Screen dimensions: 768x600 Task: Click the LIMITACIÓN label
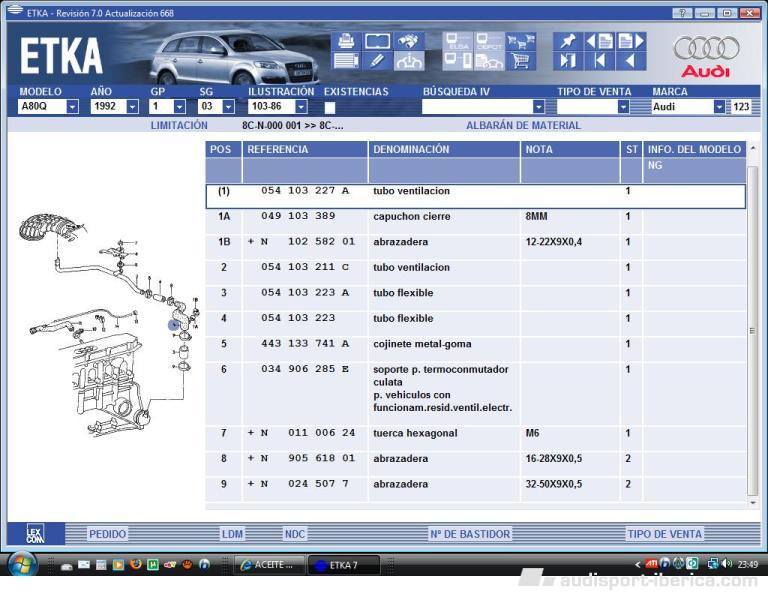point(179,125)
